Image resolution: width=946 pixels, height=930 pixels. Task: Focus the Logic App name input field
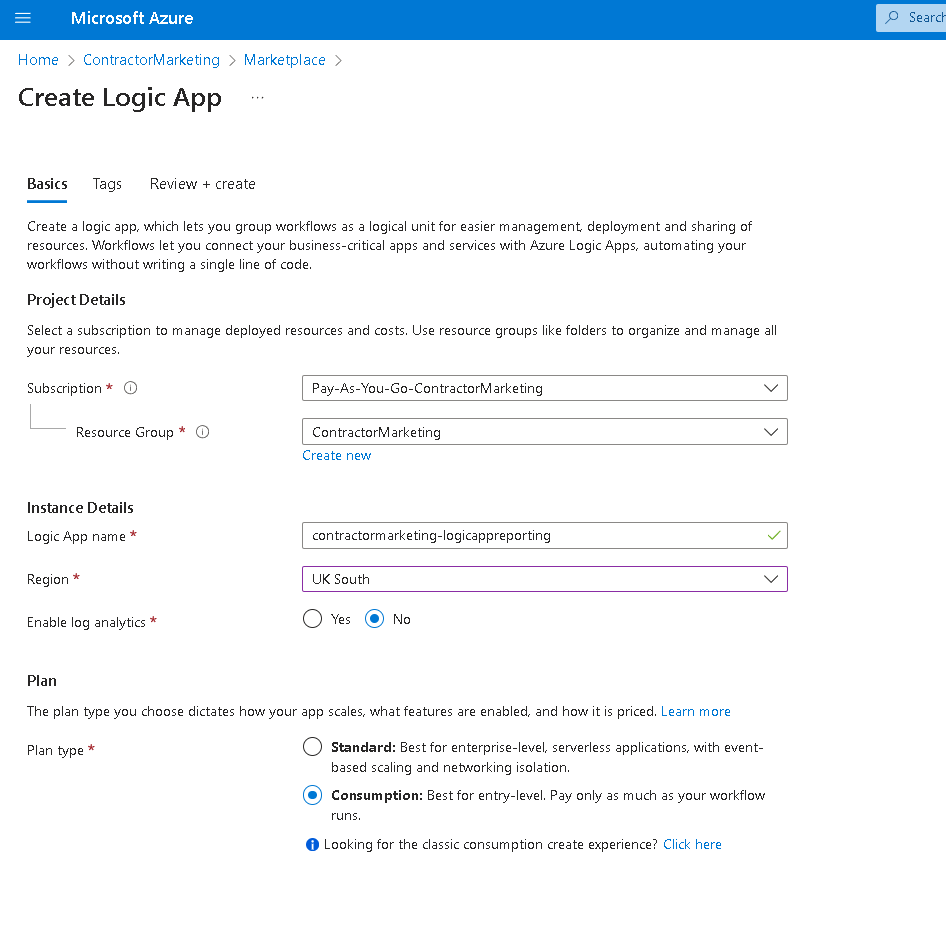(545, 536)
